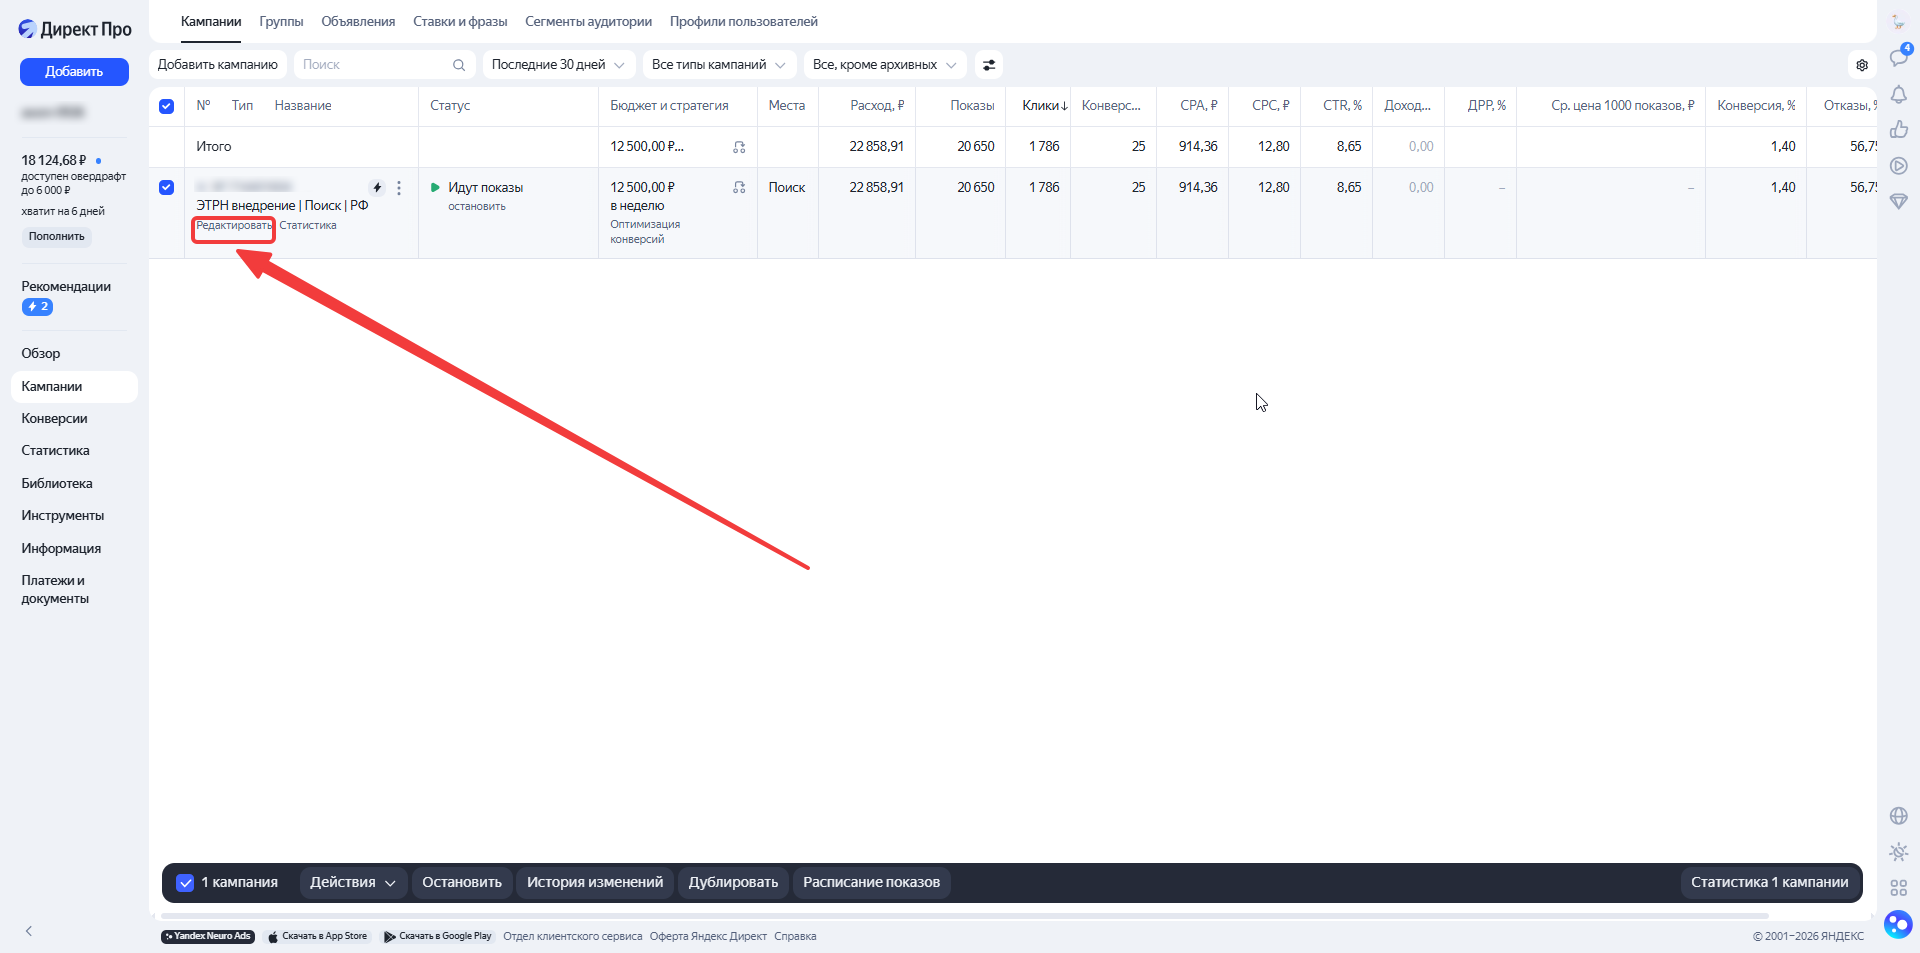Click the Статистика 1 кампании button
1920x953 pixels.
tap(1769, 883)
